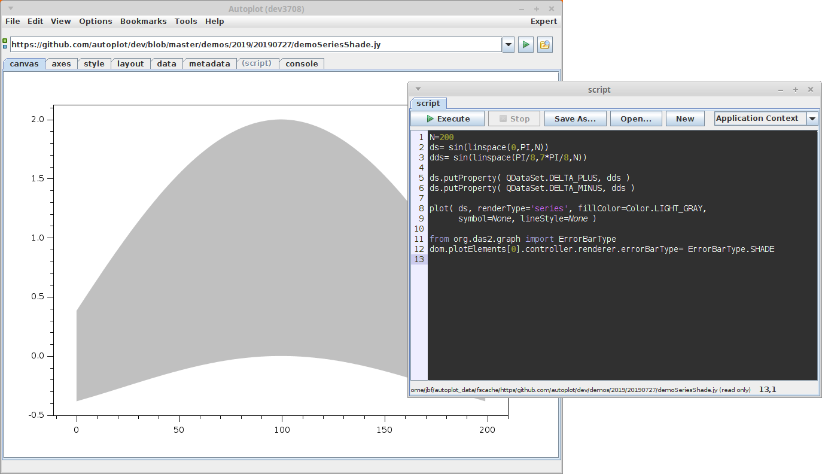Open the Tools menu
Viewport: 822px width, 474px height.
point(185,21)
